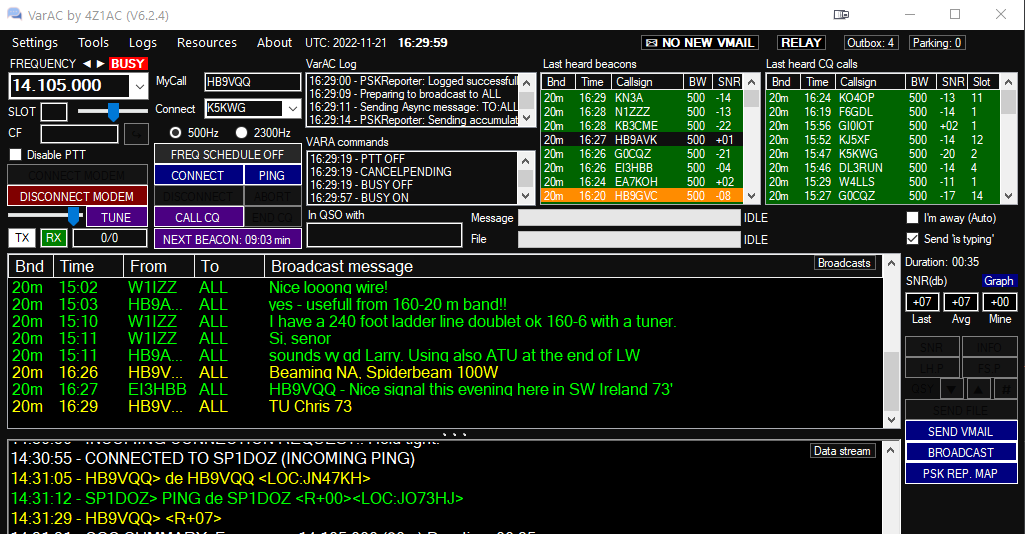The height and width of the screenshot is (534, 1025).
Task: Click the three-dot panel splitter handle
Action: pyautogui.click(x=454, y=434)
